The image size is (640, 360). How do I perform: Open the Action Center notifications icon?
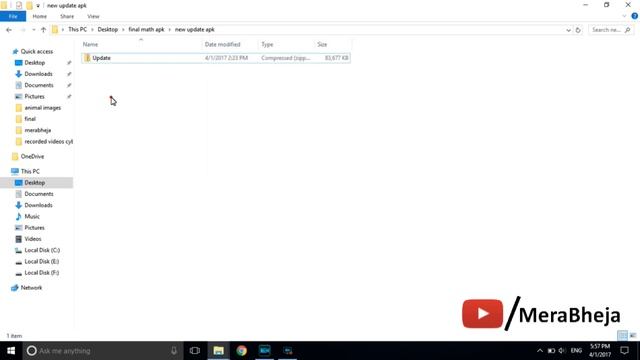624,351
